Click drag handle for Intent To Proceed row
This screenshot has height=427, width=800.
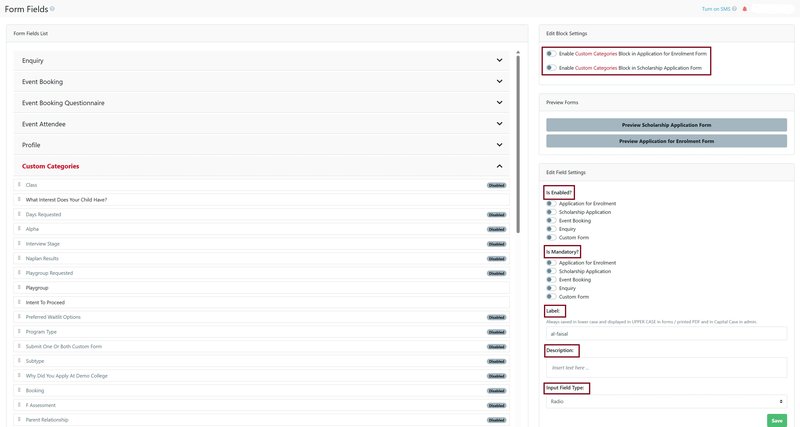[19, 302]
